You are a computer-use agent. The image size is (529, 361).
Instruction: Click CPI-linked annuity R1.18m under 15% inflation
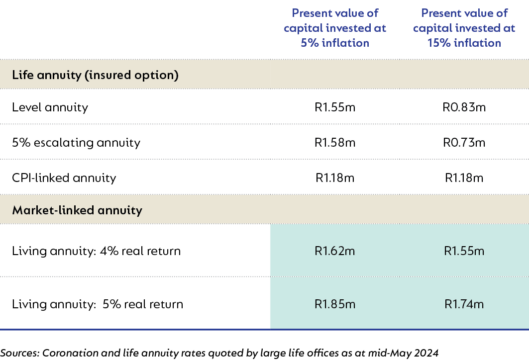[464, 178]
